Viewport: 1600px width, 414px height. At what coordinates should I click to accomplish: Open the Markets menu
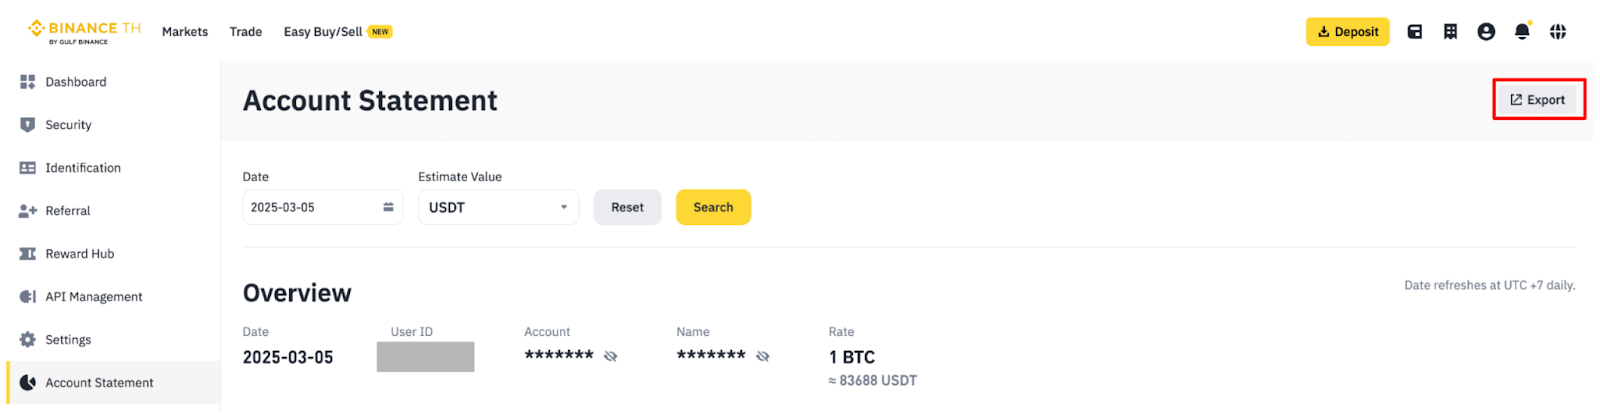pos(185,32)
